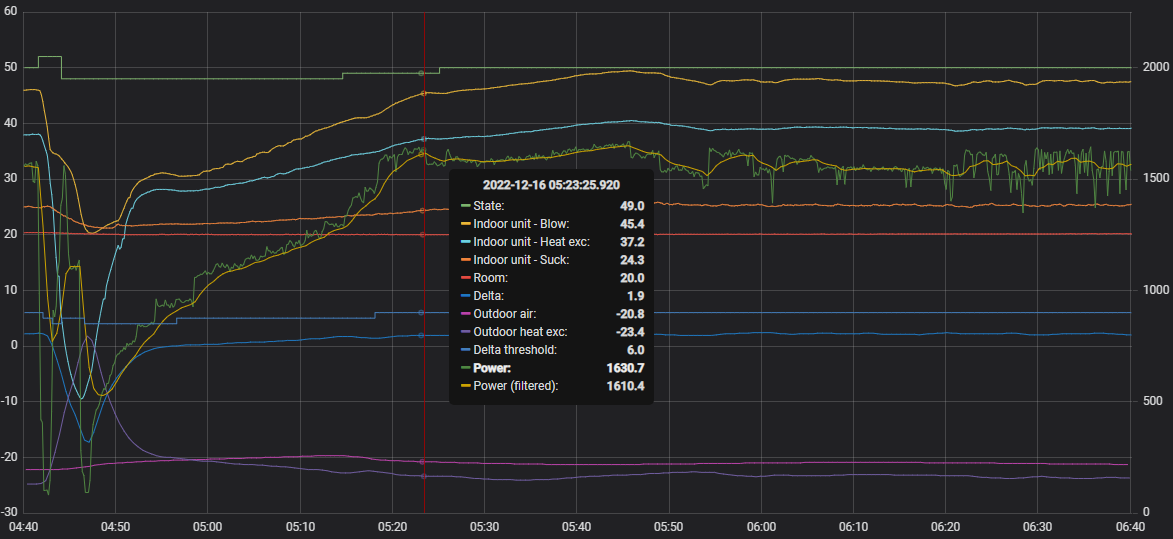Click the cyan Indoor unit - Heat exc marker
Screen dimensions: 1173x539
[465, 242]
